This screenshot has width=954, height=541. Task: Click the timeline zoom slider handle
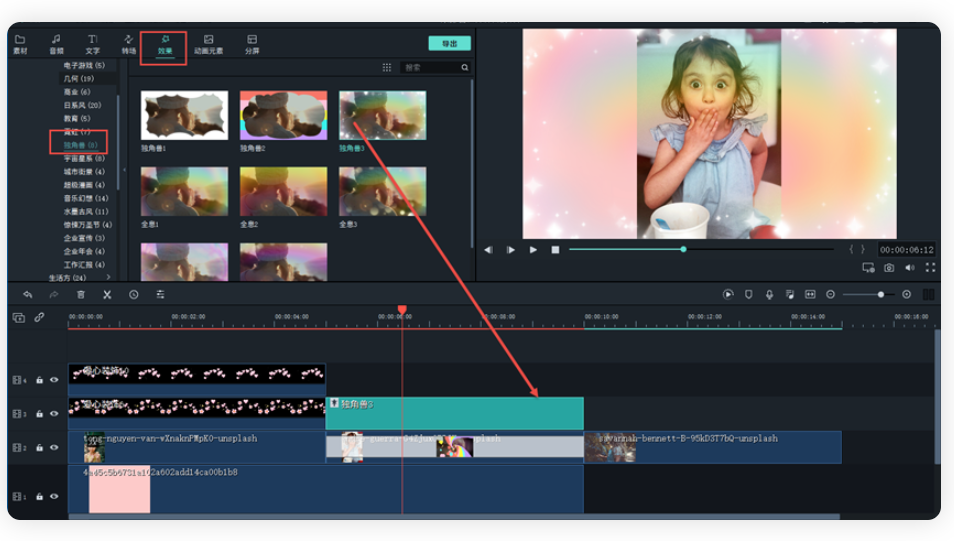tap(880, 294)
